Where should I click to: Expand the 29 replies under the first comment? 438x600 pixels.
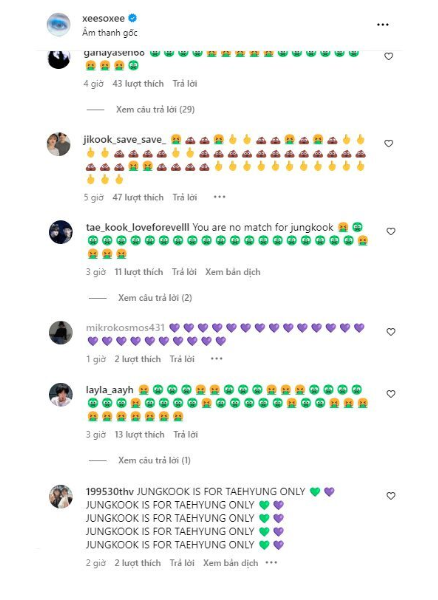[155, 109]
